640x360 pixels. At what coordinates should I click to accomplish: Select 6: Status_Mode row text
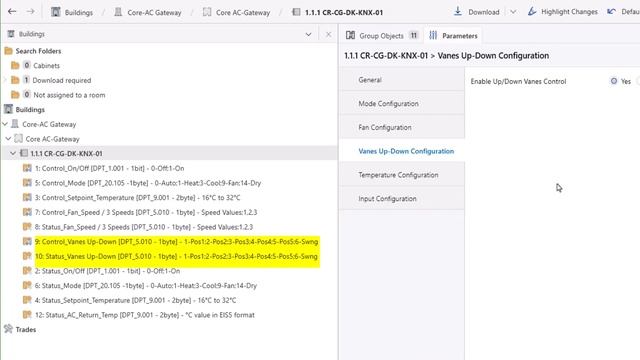(146, 286)
